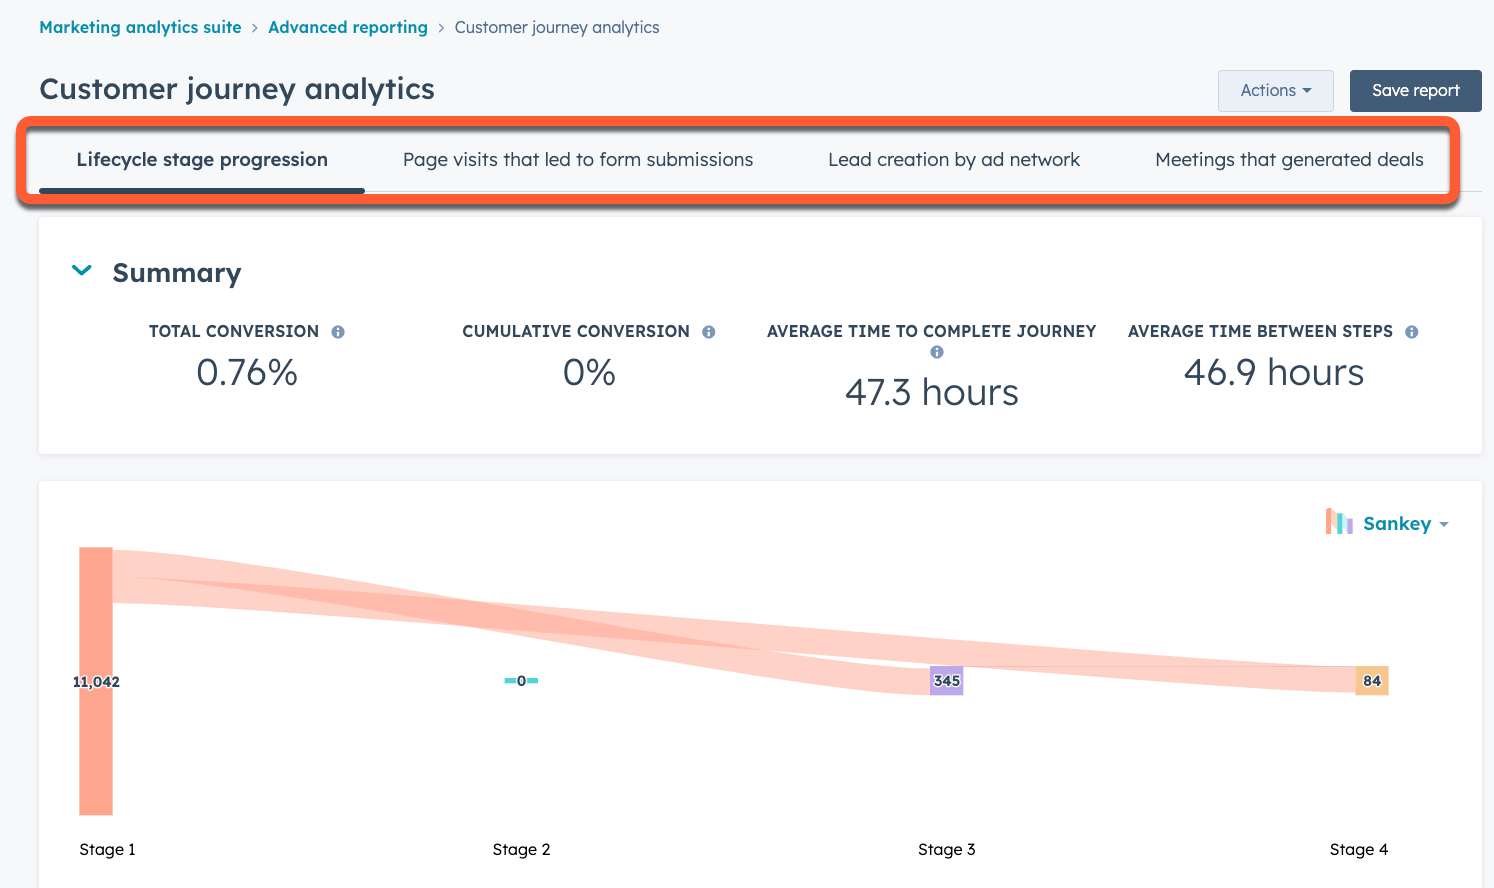The image size is (1494, 888).
Task: Navigate to Marketing analytics suite breadcrumb
Action: 140,27
